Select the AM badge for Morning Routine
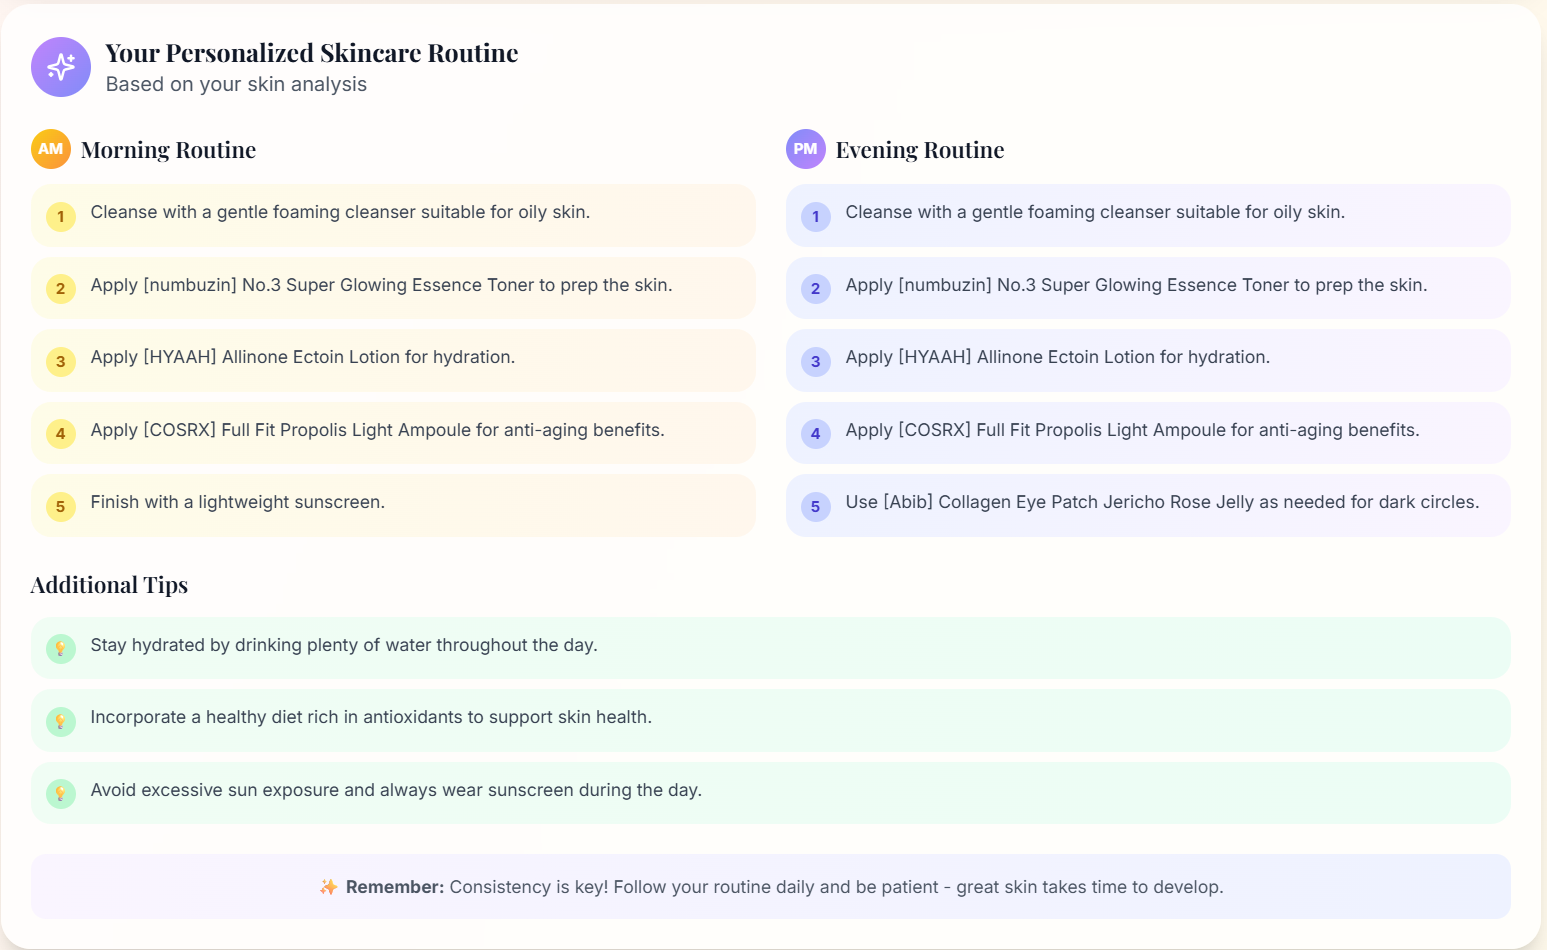Image resolution: width=1547 pixels, height=950 pixels. [51, 149]
